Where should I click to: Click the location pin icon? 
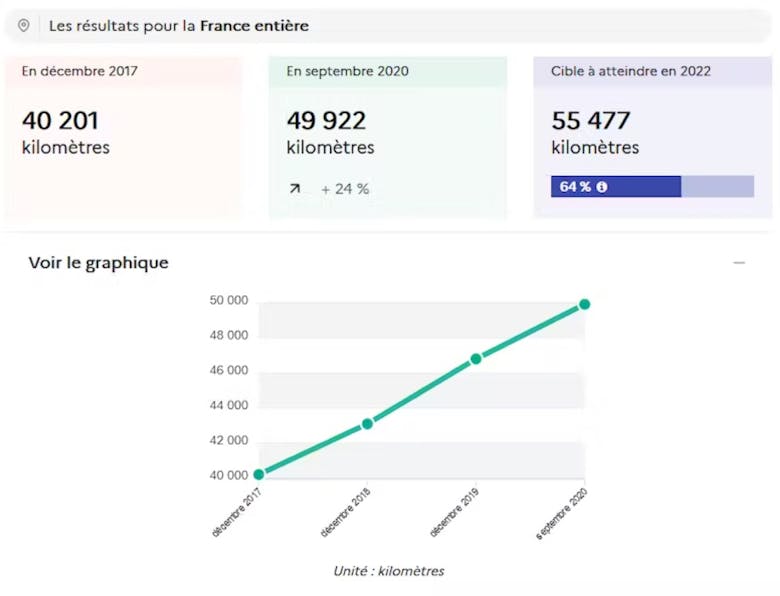click(24, 26)
